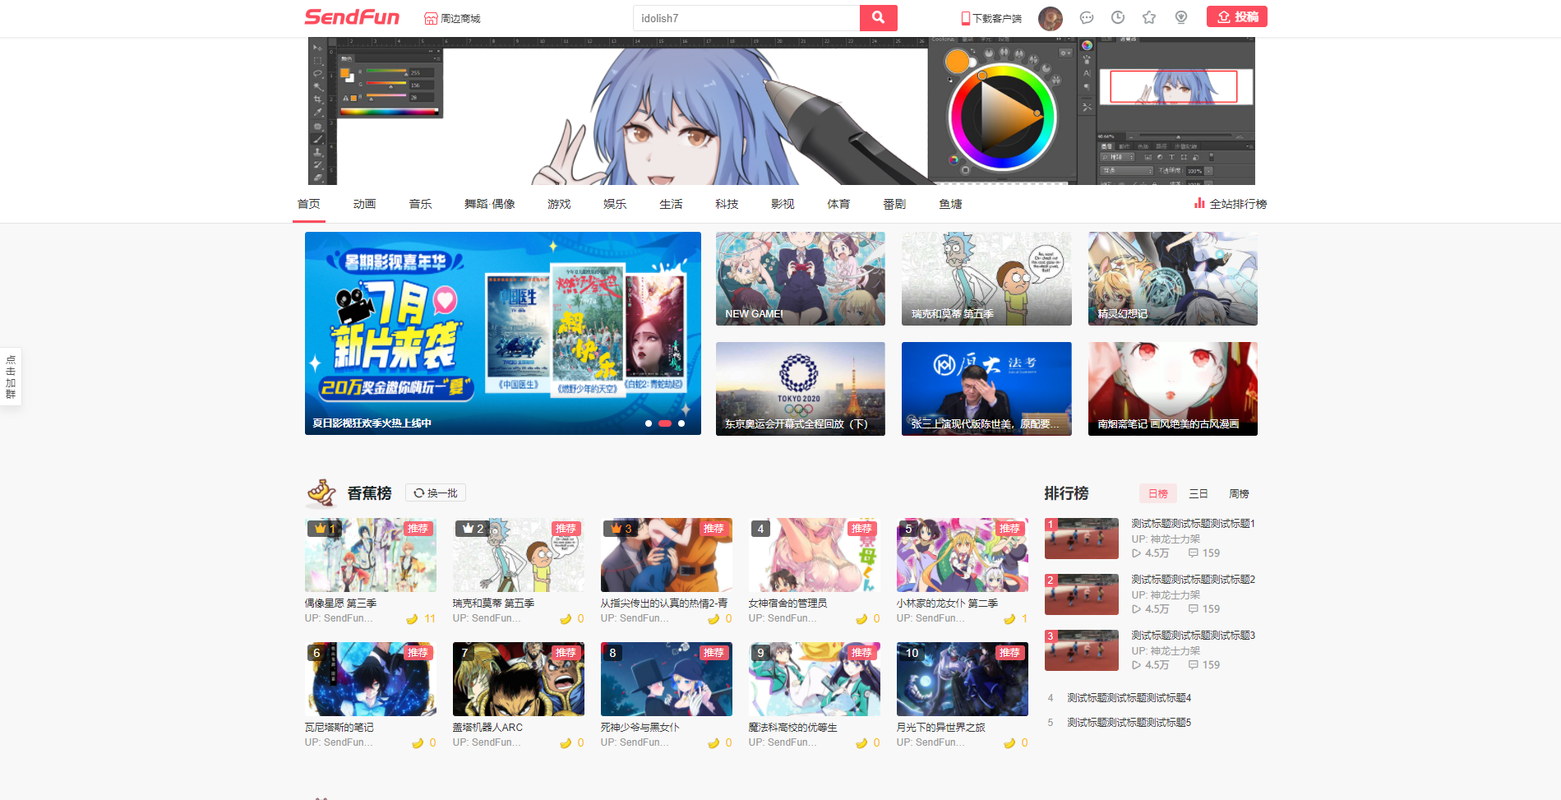The image size is (1561, 800).
Task: Click comment count icon for 测试标题3 video
Action: coord(1193,665)
